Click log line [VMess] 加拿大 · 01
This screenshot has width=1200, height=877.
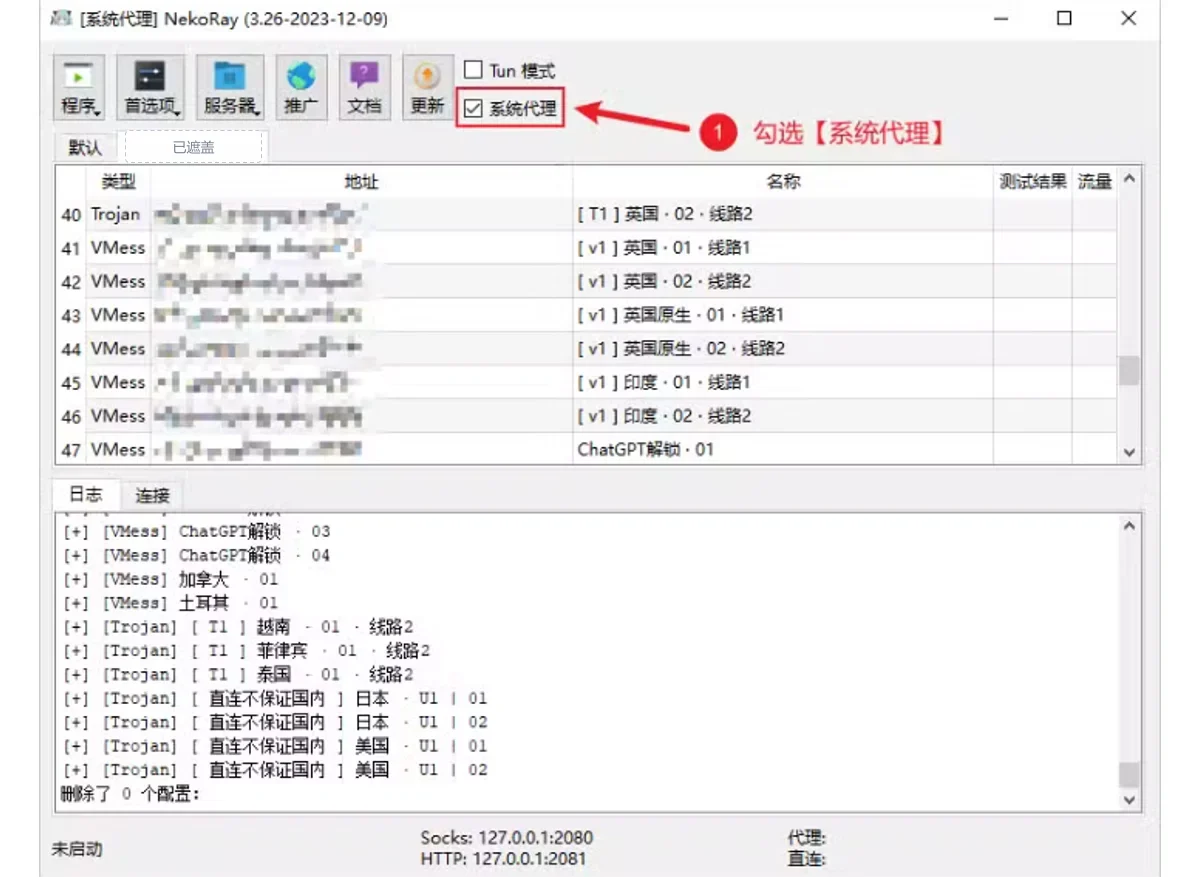click(171, 579)
